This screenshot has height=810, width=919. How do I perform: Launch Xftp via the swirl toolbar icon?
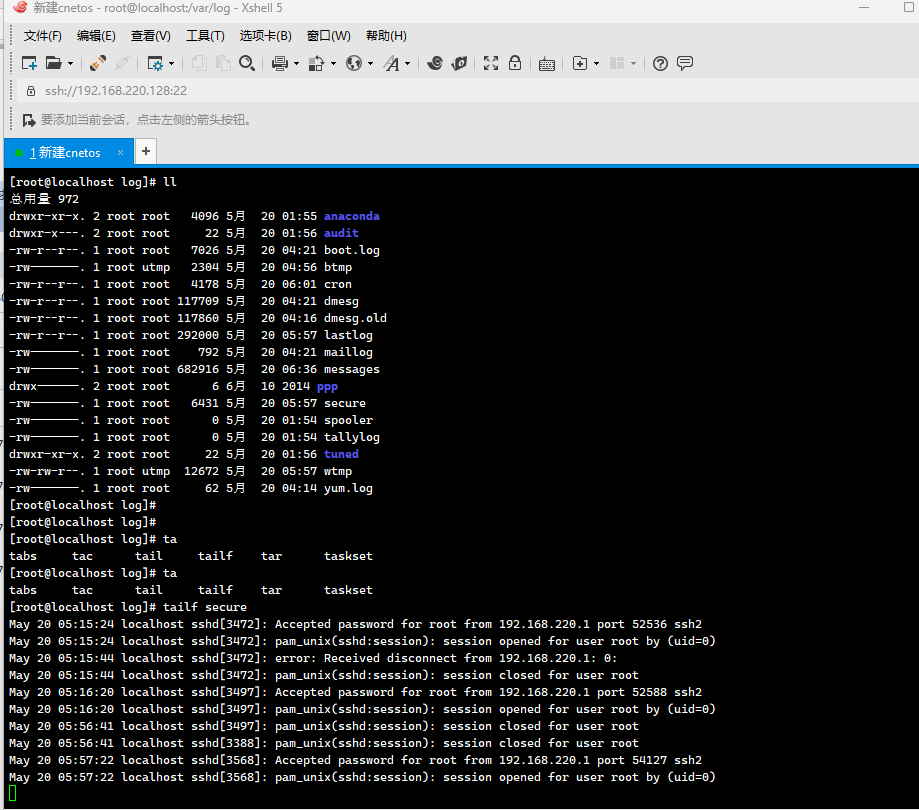click(x=435, y=63)
